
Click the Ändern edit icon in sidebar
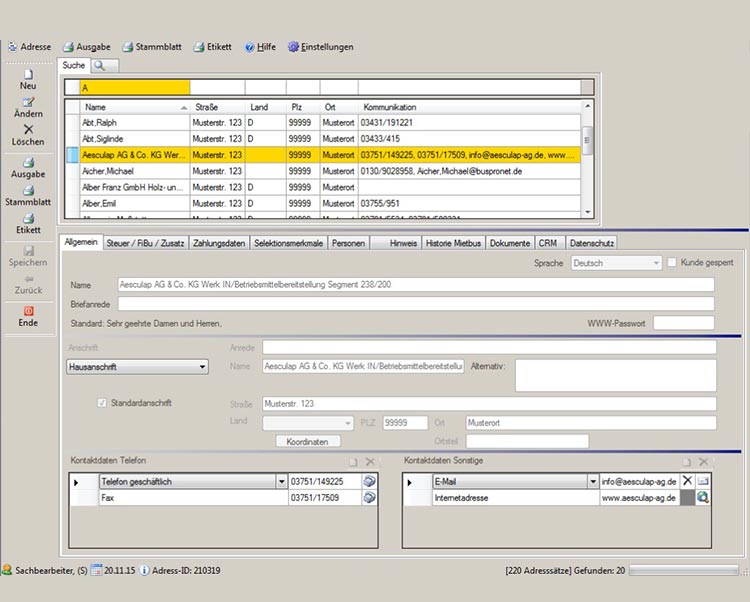[28, 102]
